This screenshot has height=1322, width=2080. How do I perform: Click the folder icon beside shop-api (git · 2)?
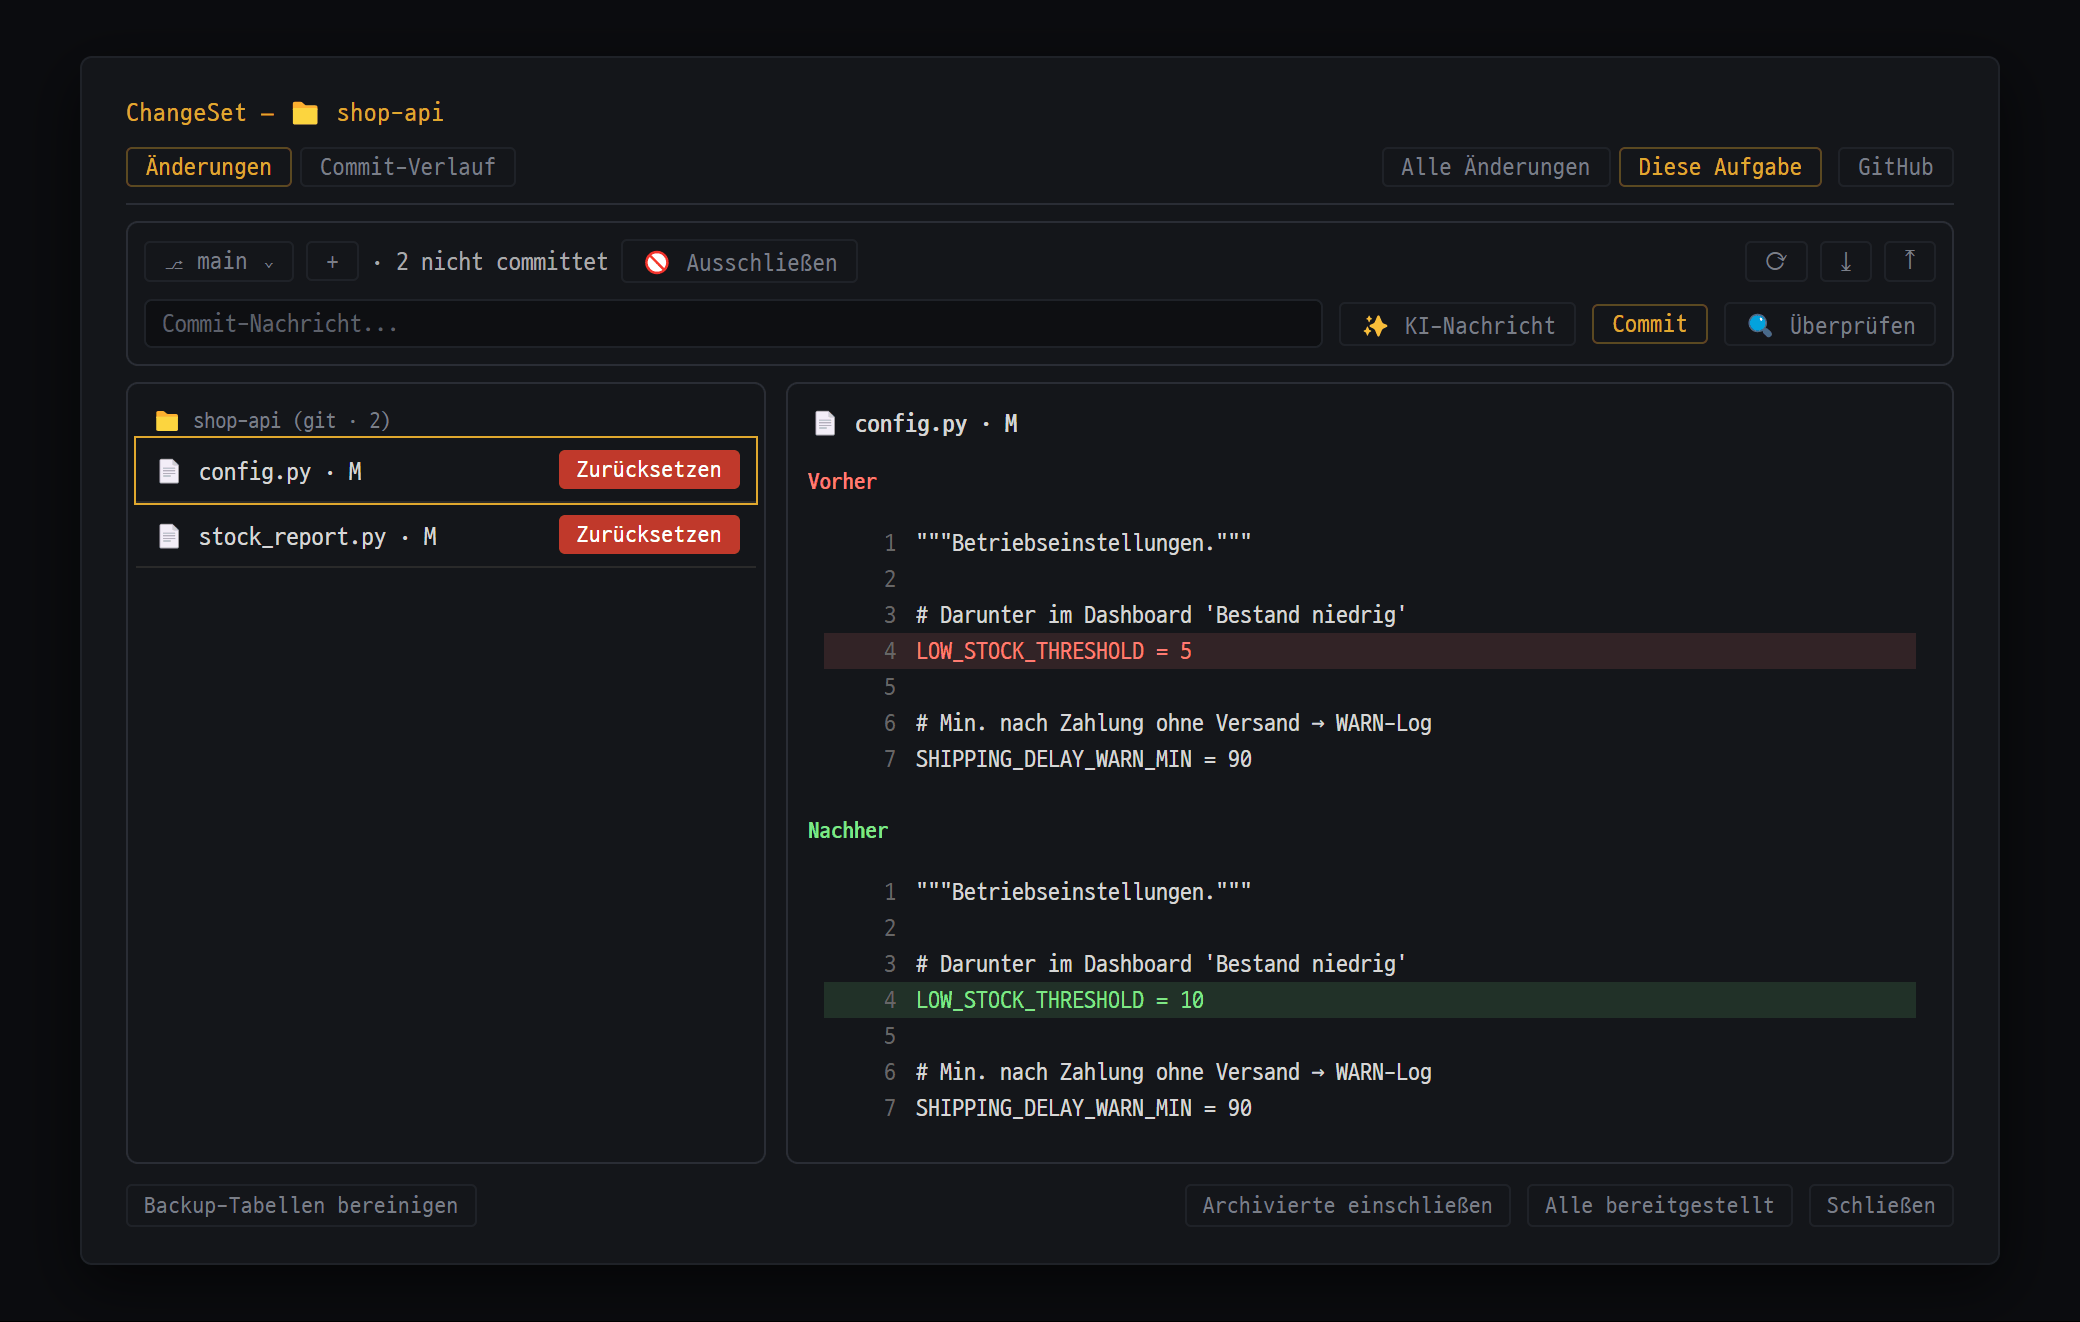167,421
